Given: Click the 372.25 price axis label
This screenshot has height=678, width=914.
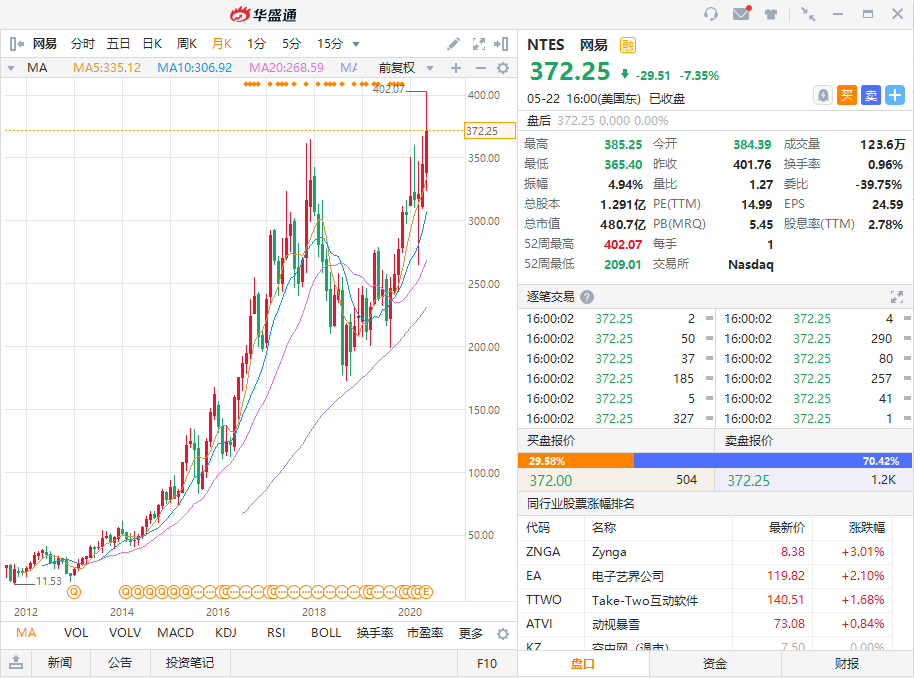Looking at the screenshot, I should (490, 131).
